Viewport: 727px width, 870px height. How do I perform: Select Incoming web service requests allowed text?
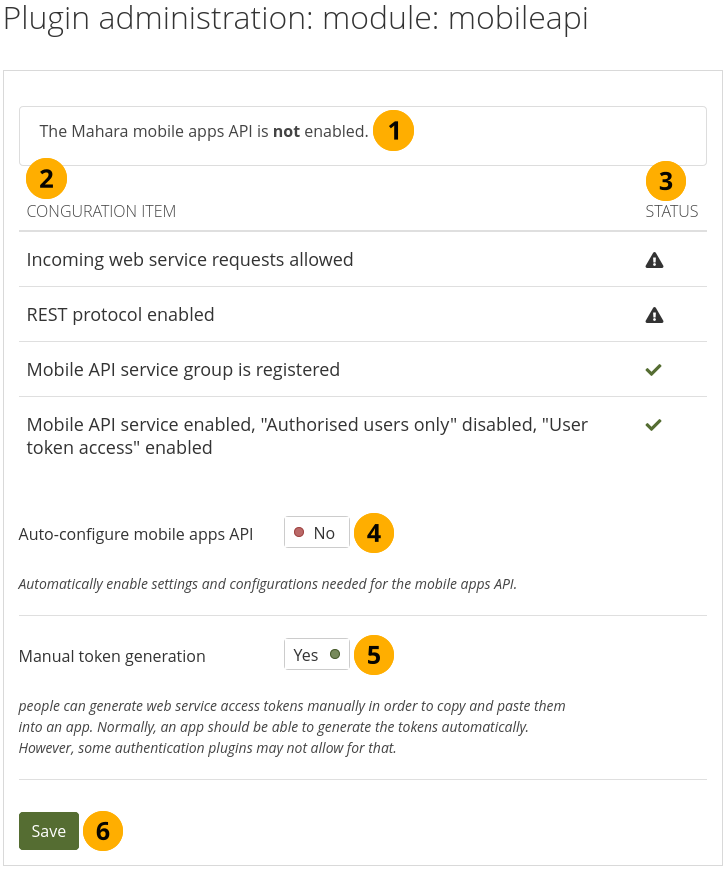pyautogui.click(x=190, y=260)
